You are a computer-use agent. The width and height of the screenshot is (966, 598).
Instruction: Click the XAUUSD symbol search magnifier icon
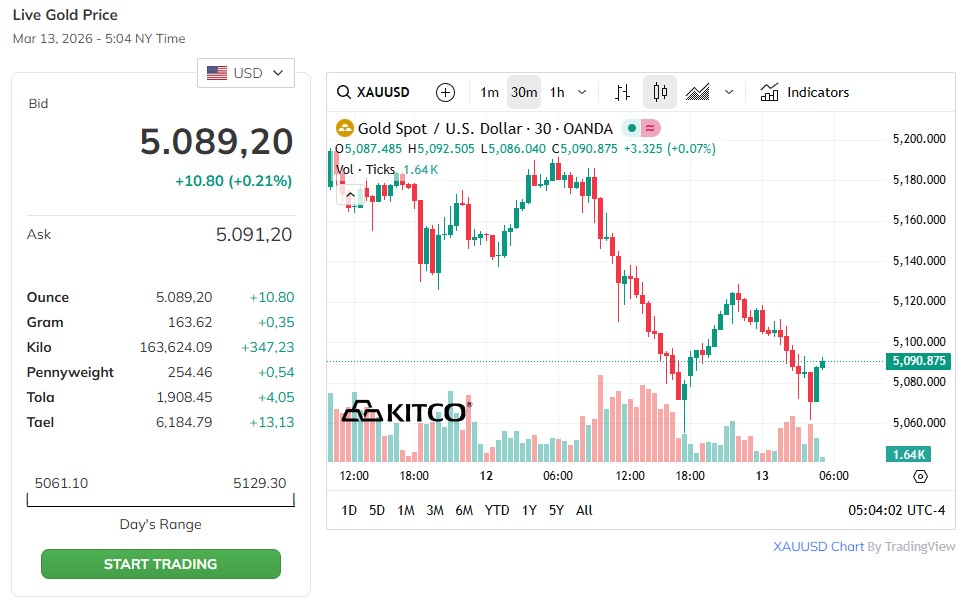tap(344, 92)
